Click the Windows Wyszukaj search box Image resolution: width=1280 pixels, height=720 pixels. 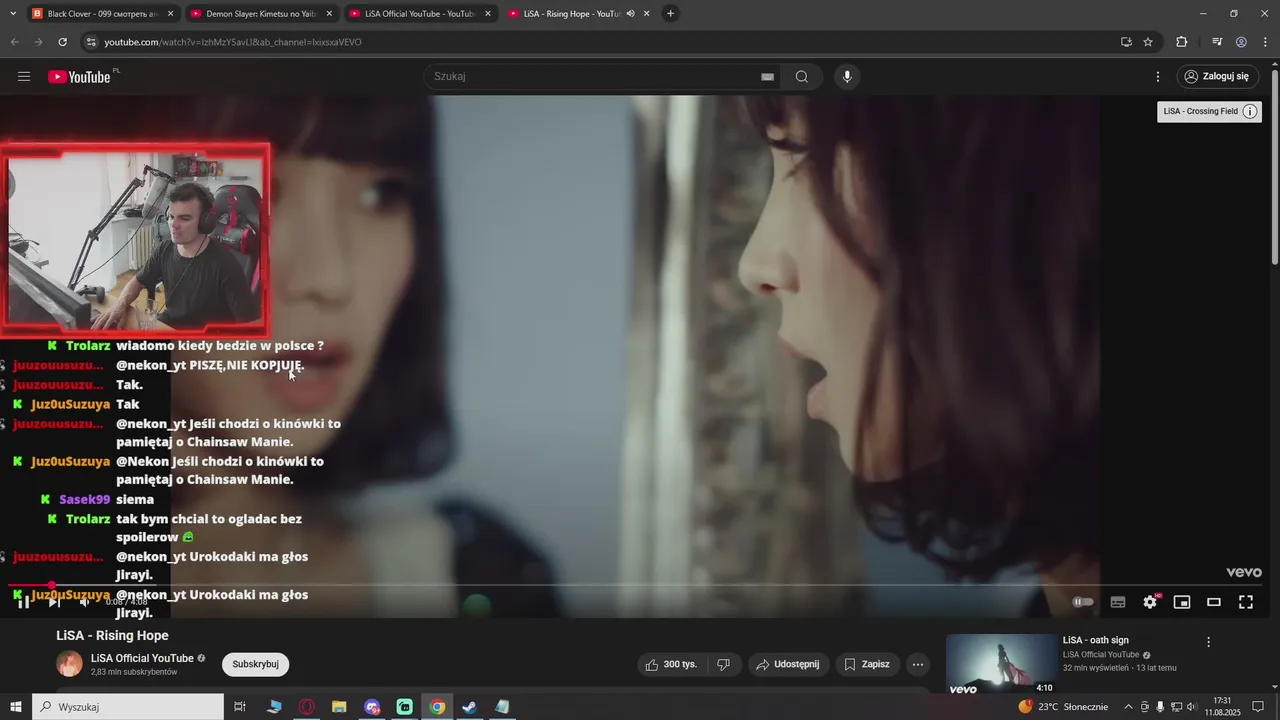(128, 707)
